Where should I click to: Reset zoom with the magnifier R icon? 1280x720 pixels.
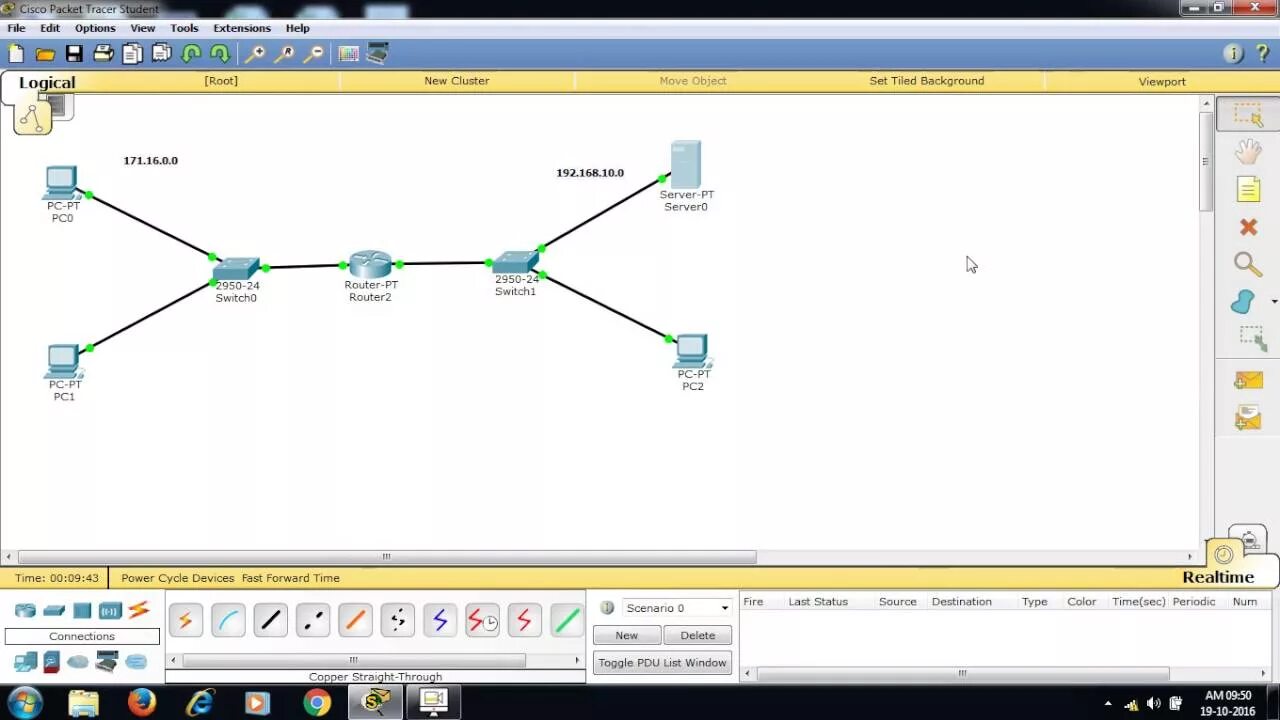tap(285, 54)
